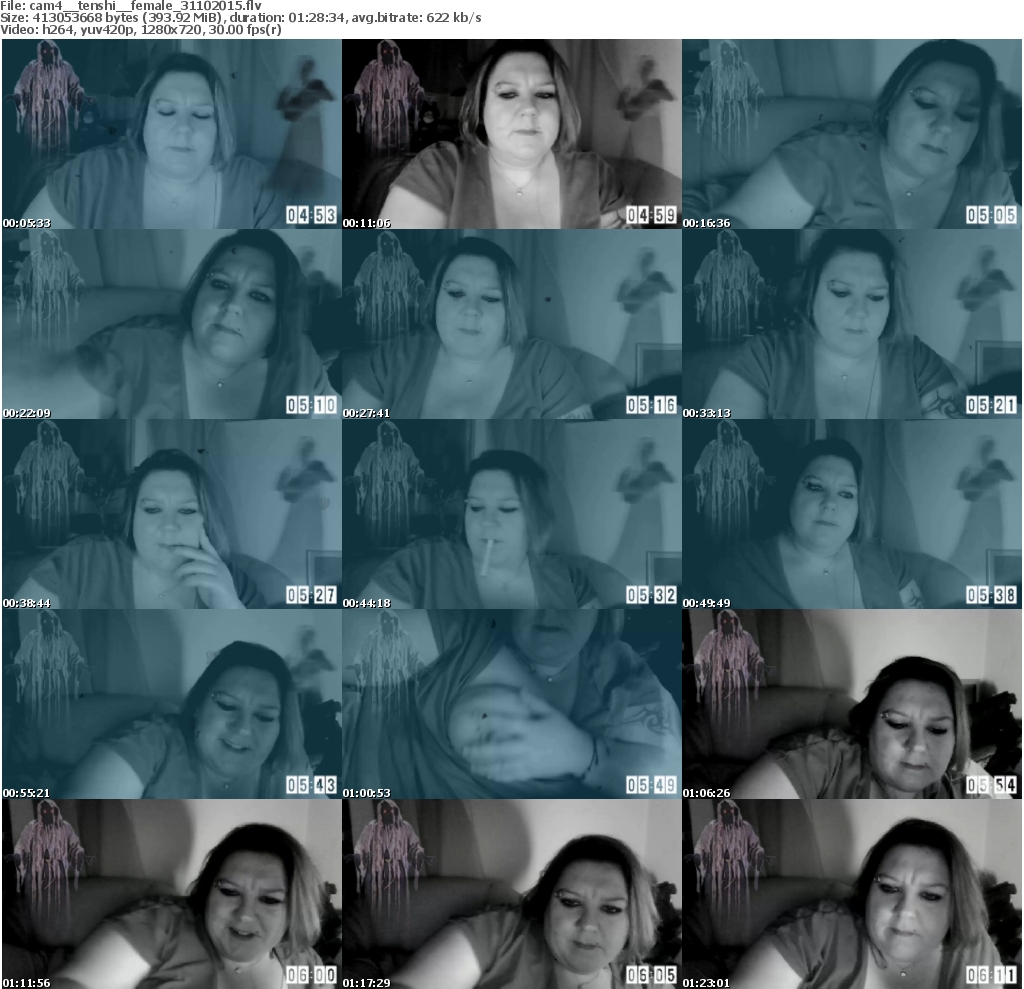
Task: Click the clock overlay reading 06:11
Action: 992,975
